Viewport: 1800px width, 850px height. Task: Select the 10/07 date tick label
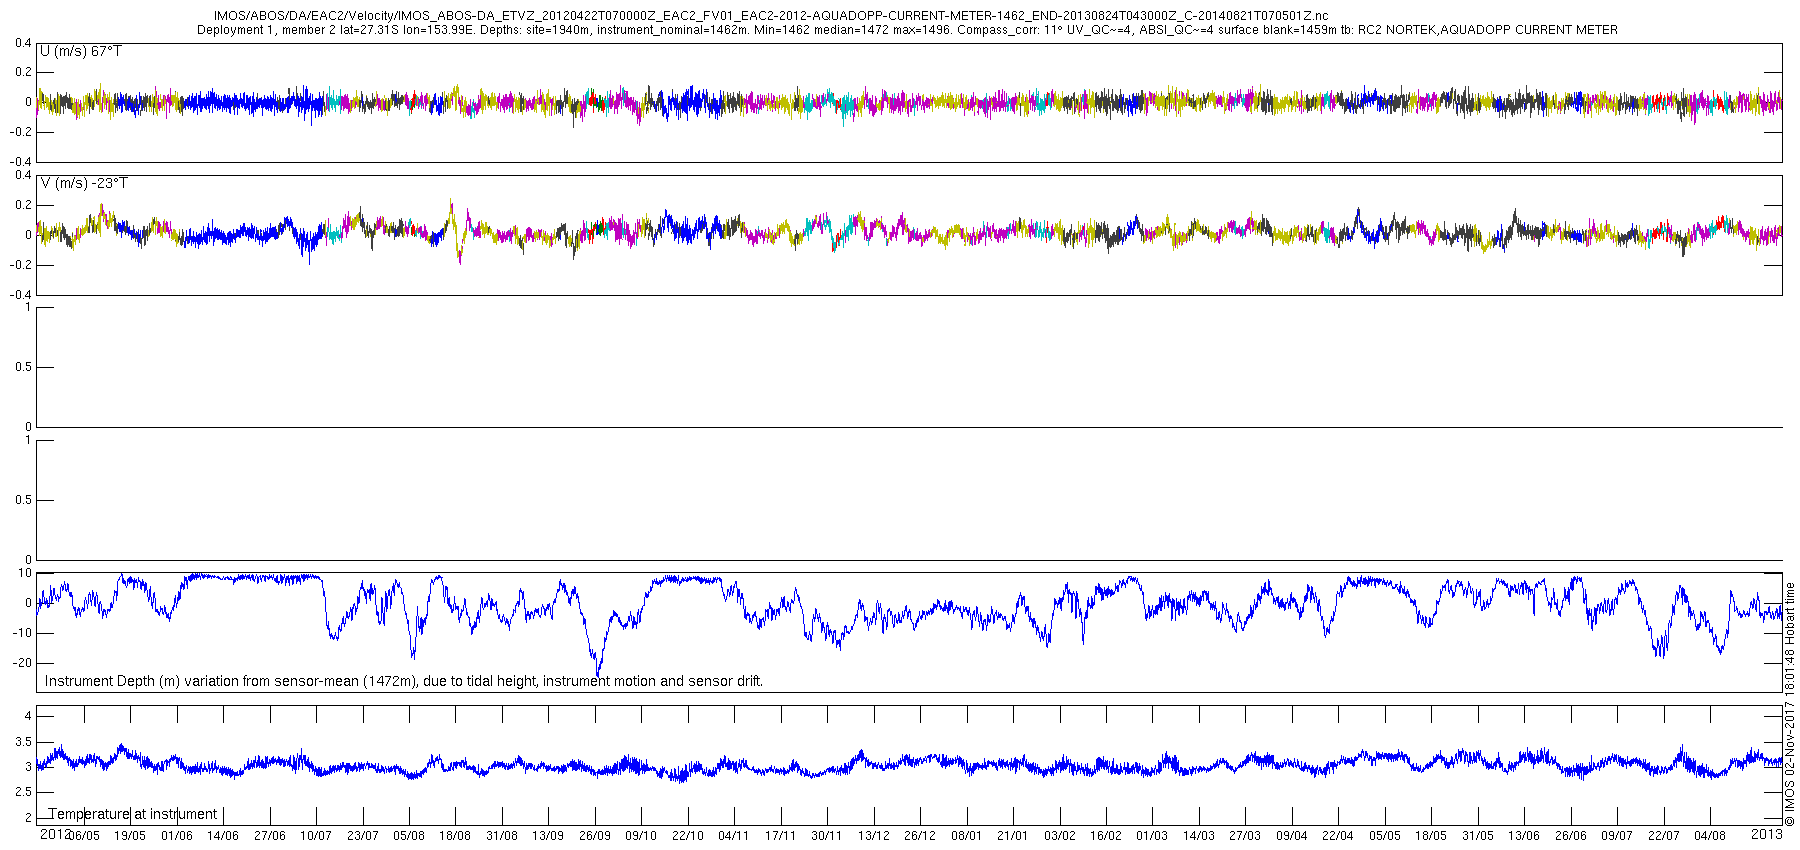[x=316, y=836]
